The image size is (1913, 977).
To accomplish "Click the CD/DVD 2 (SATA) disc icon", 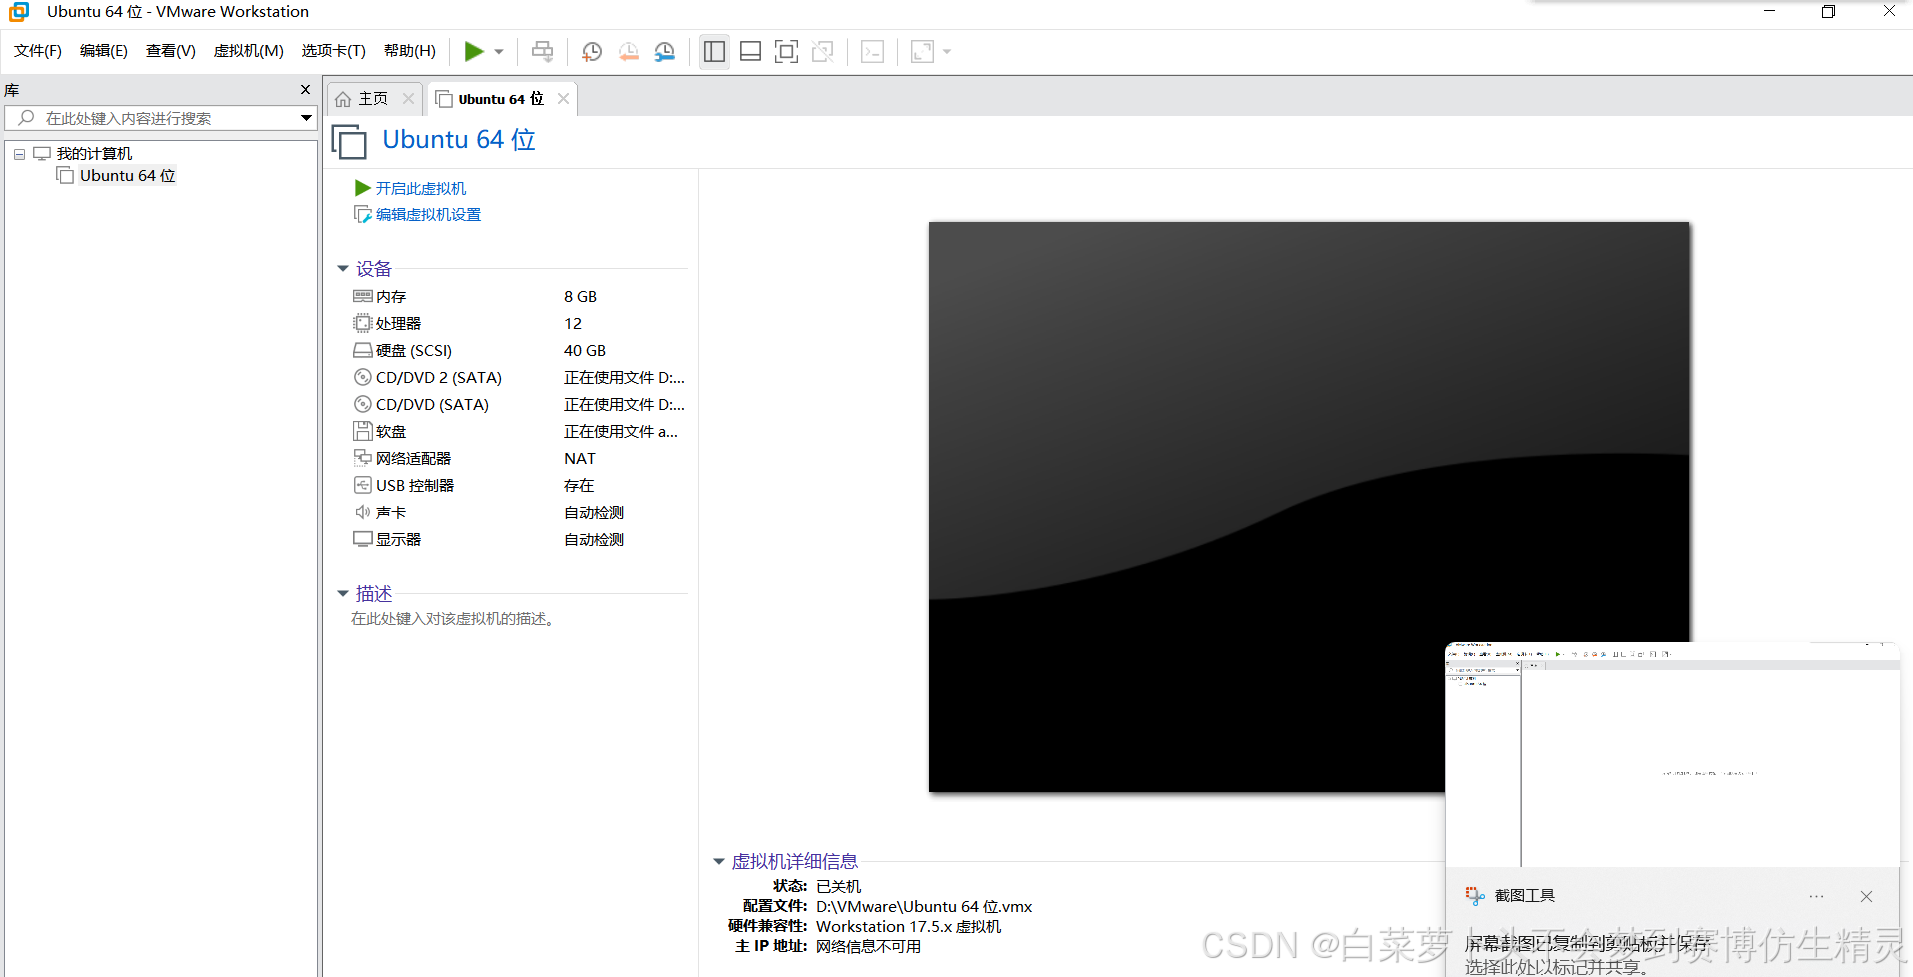I will (363, 377).
